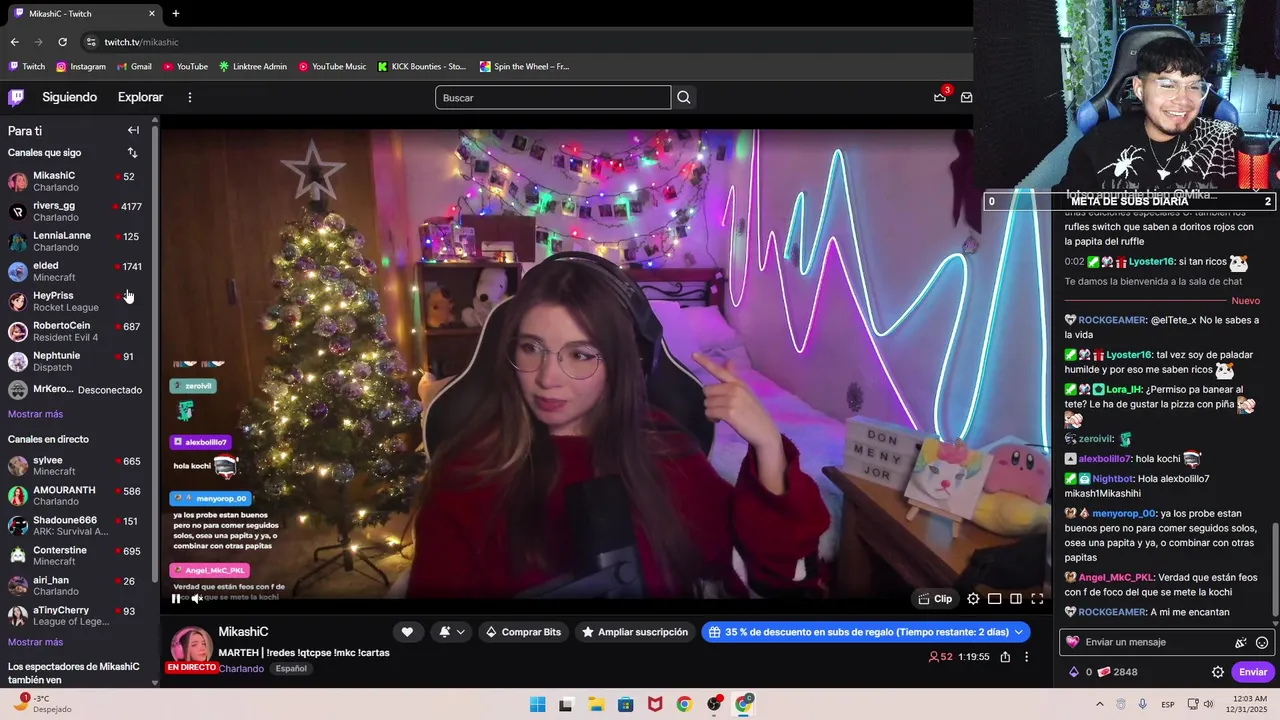Show hidden system tray icons chevron

tap(1100, 704)
